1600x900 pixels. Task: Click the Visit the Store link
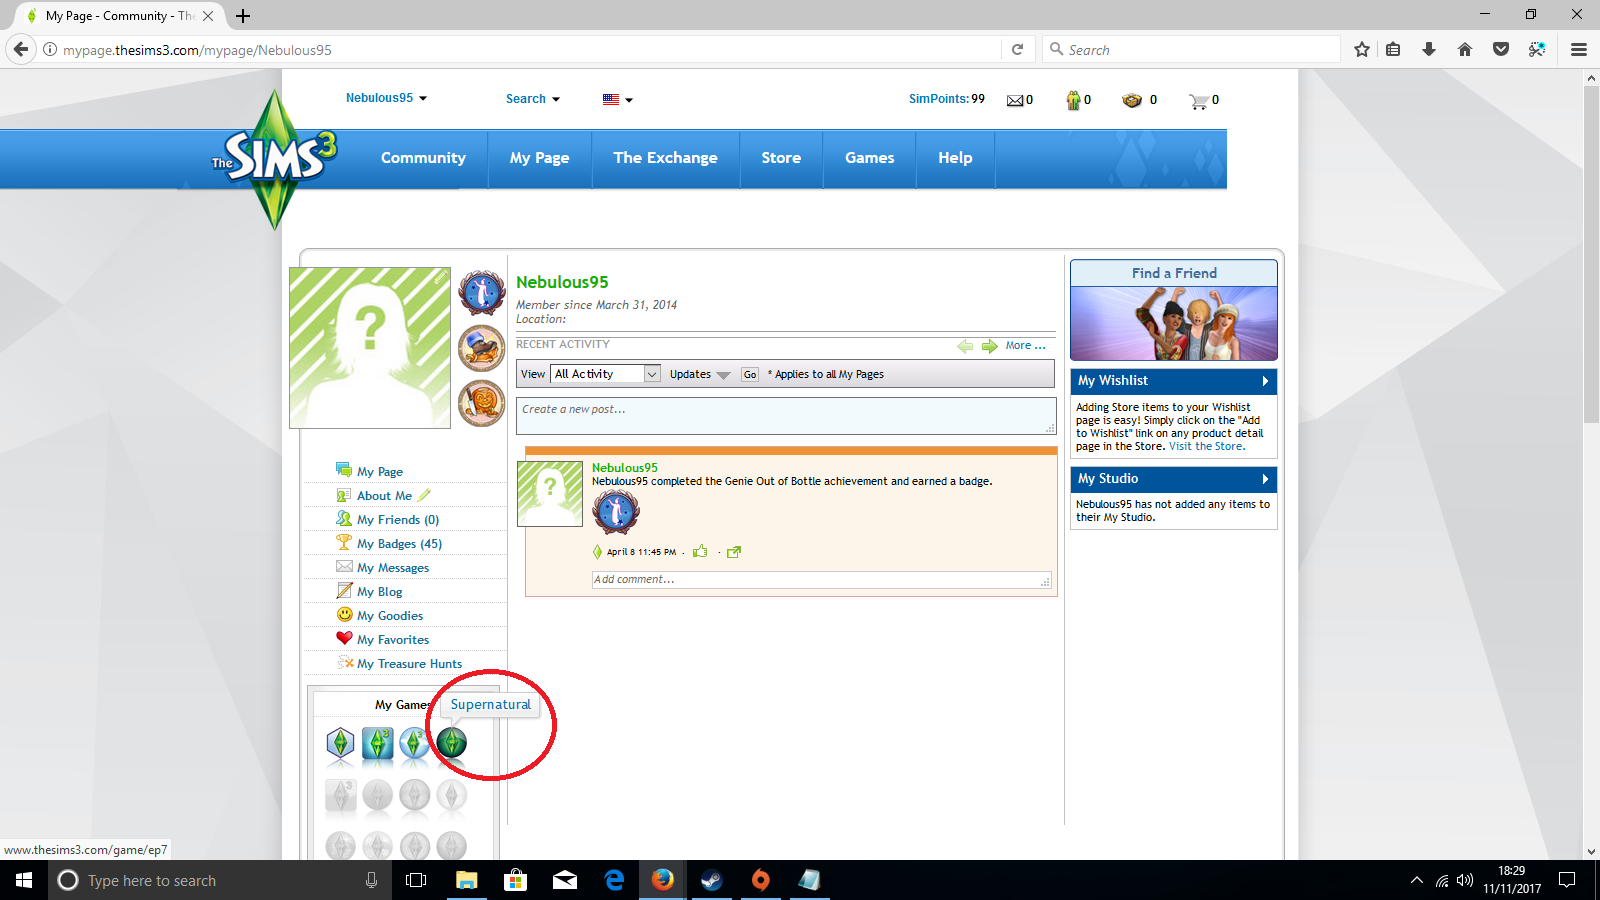tap(1206, 446)
